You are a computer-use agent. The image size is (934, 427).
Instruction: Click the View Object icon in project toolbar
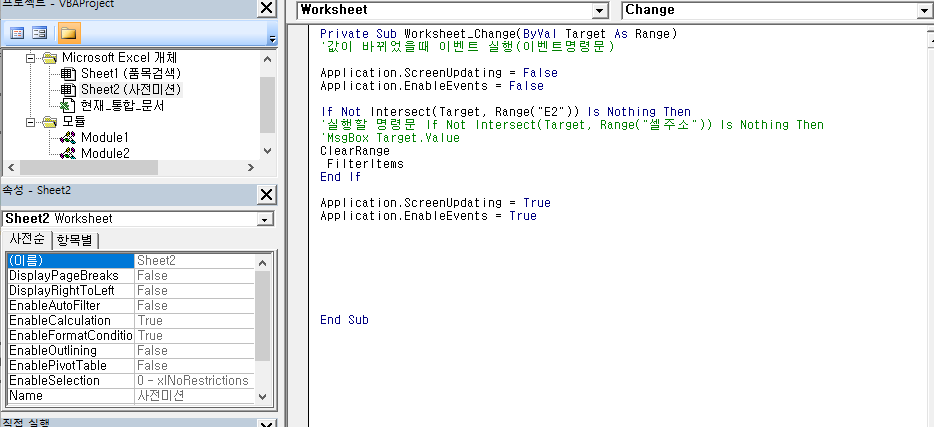(40, 33)
